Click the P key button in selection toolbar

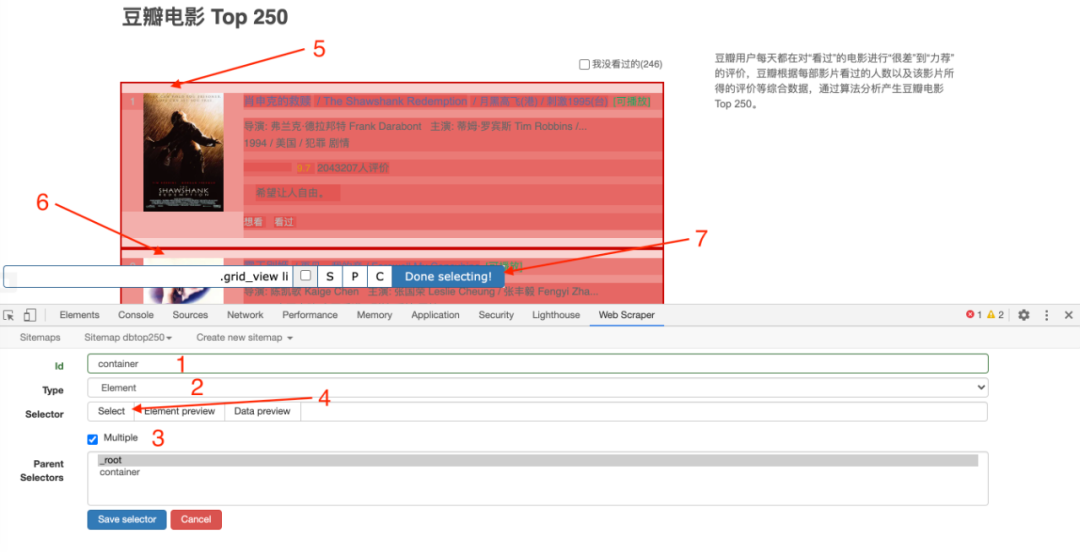click(x=355, y=276)
